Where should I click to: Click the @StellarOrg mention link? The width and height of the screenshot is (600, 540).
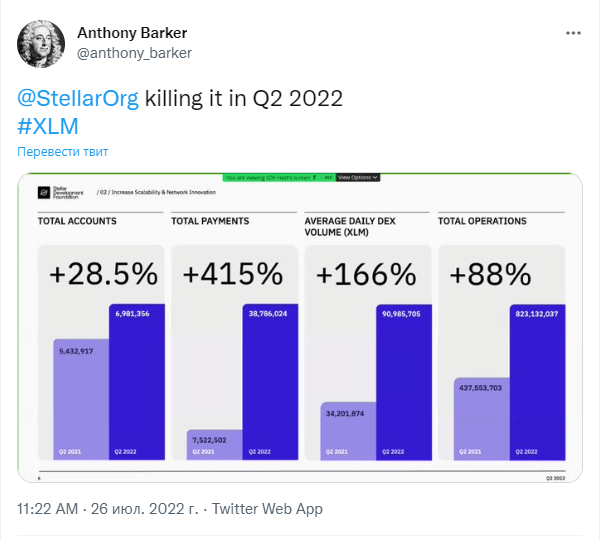coord(78,98)
